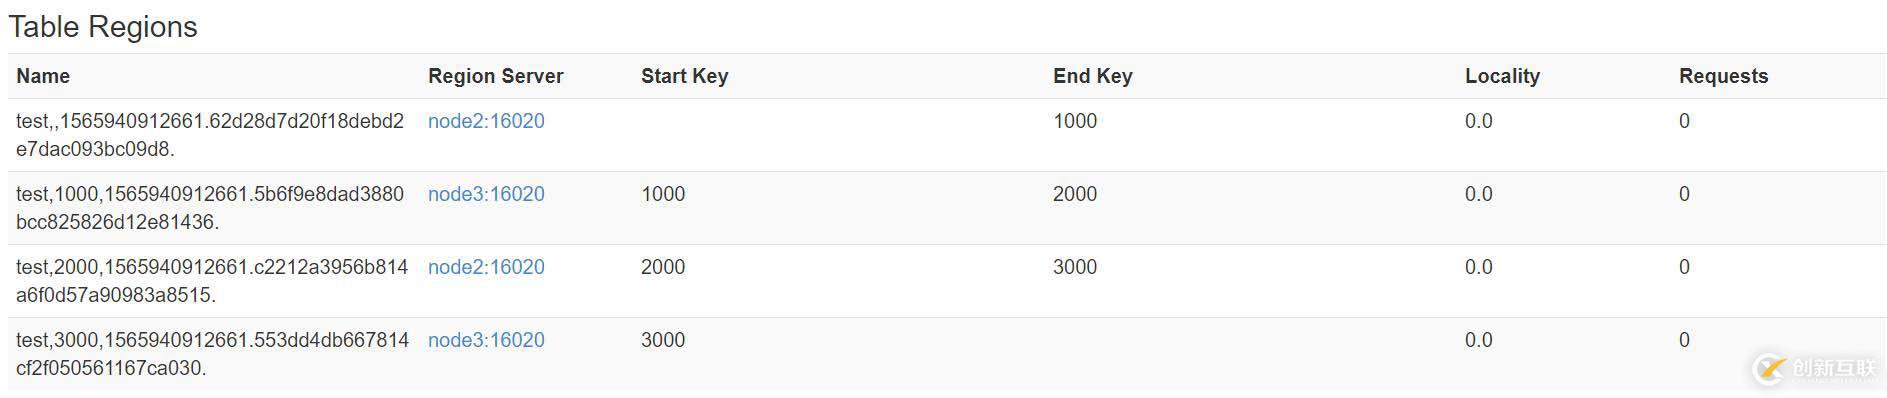Viewport: 1887px width, 398px height.
Task: Click End Key 3000 cell
Action: (x=1075, y=267)
